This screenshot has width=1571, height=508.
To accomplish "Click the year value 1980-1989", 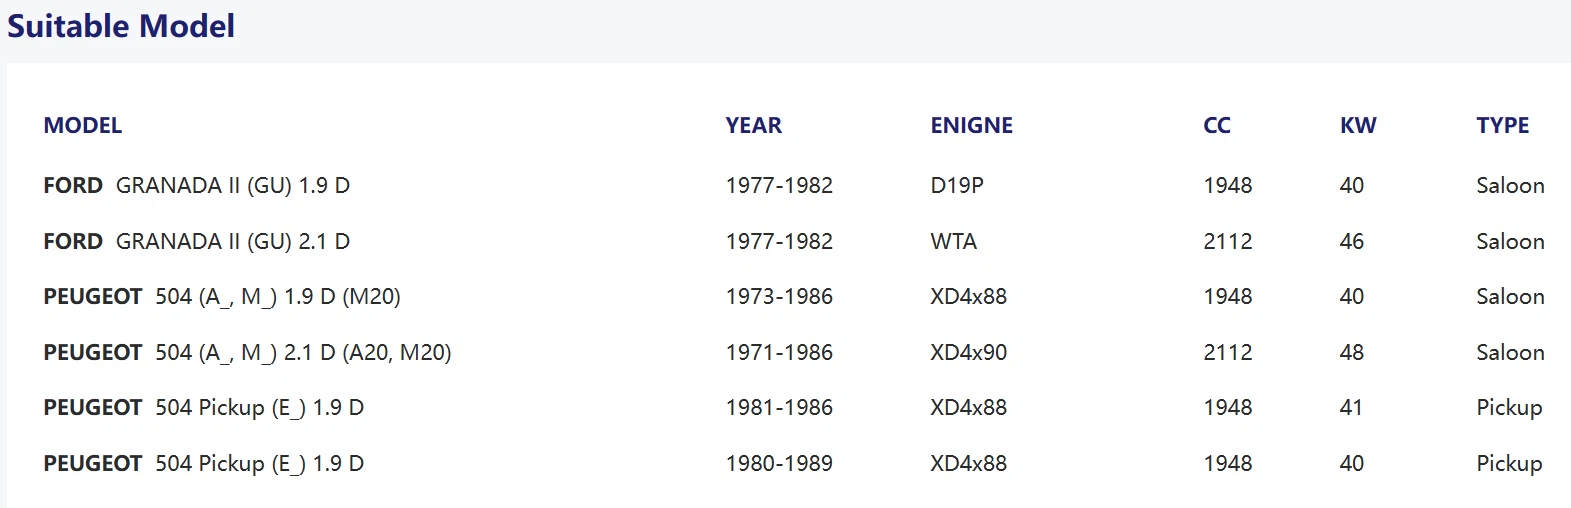I will pyautogui.click(x=779, y=464).
